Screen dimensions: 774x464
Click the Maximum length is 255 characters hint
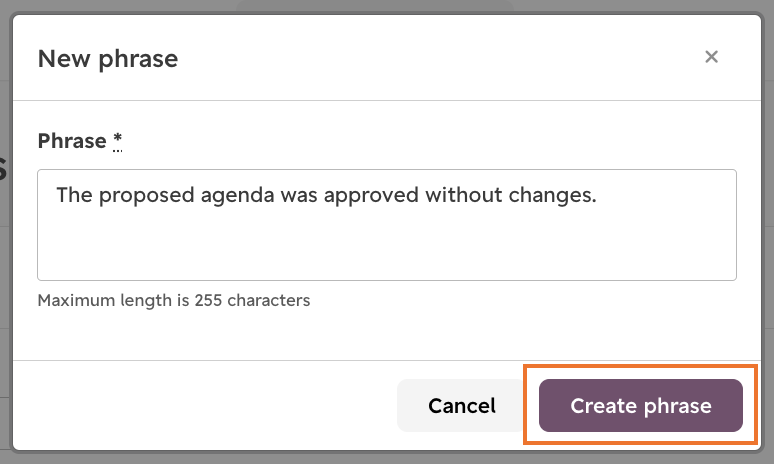(174, 300)
